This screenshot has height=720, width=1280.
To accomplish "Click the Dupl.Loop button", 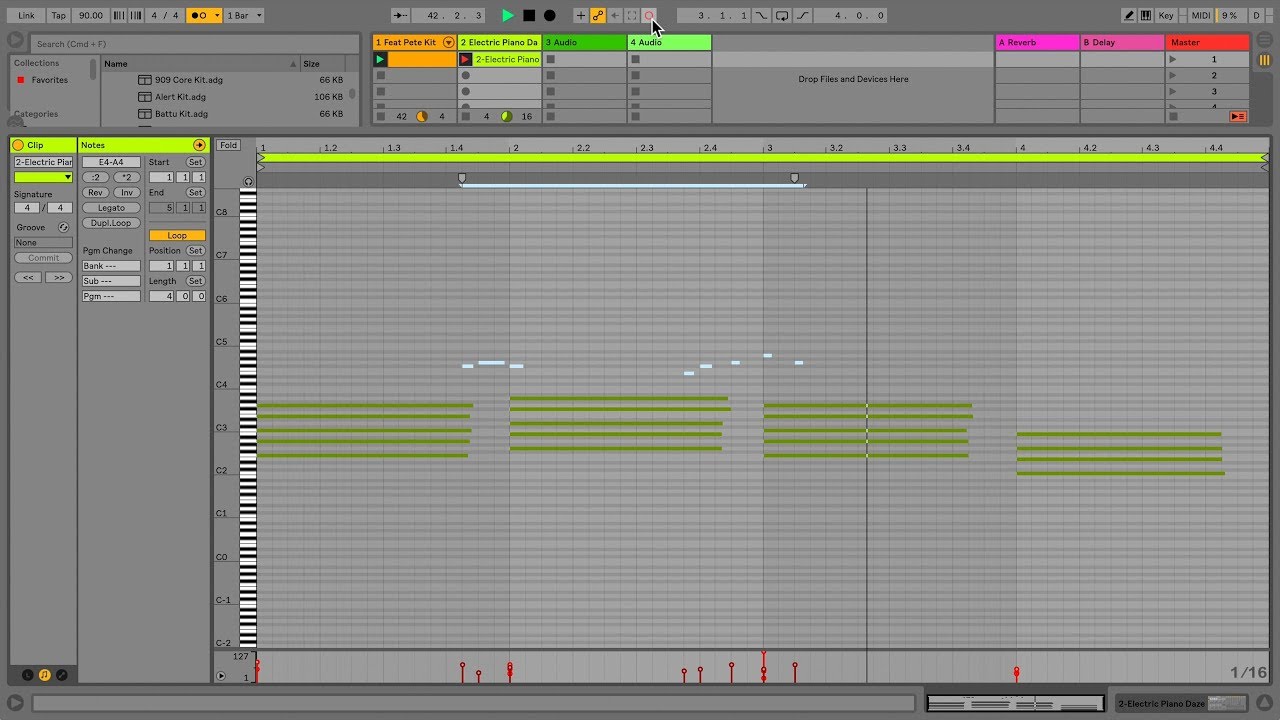I will click(112, 223).
